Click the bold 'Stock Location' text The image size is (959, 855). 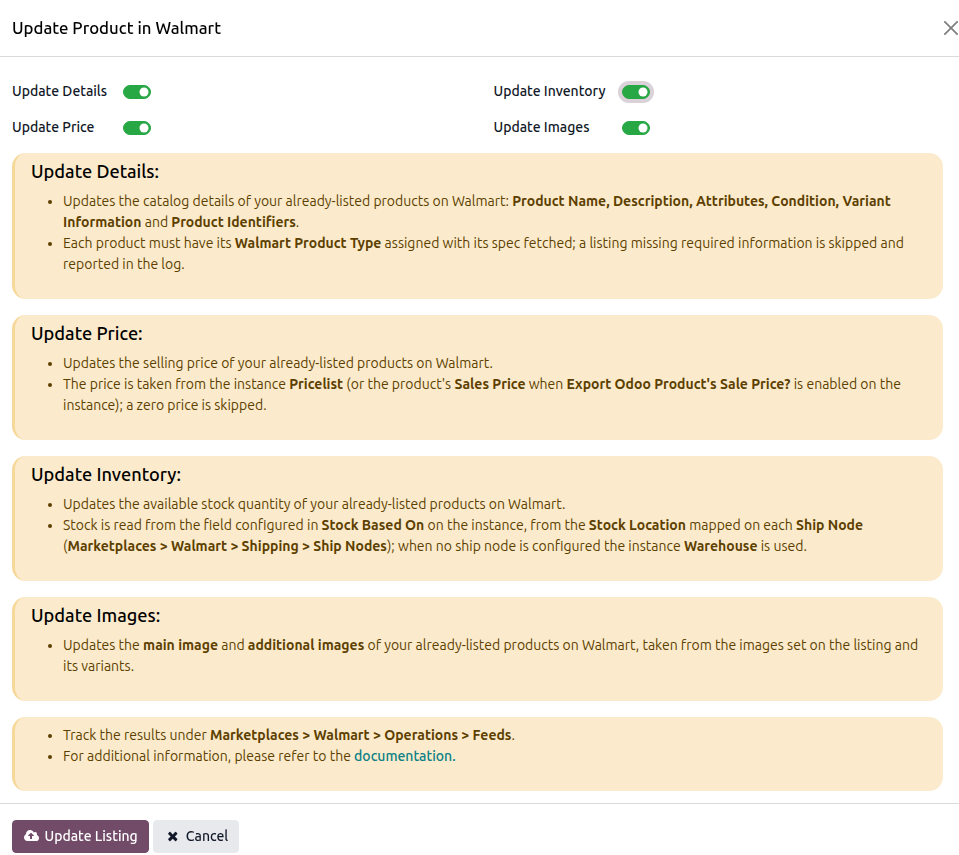637,525
